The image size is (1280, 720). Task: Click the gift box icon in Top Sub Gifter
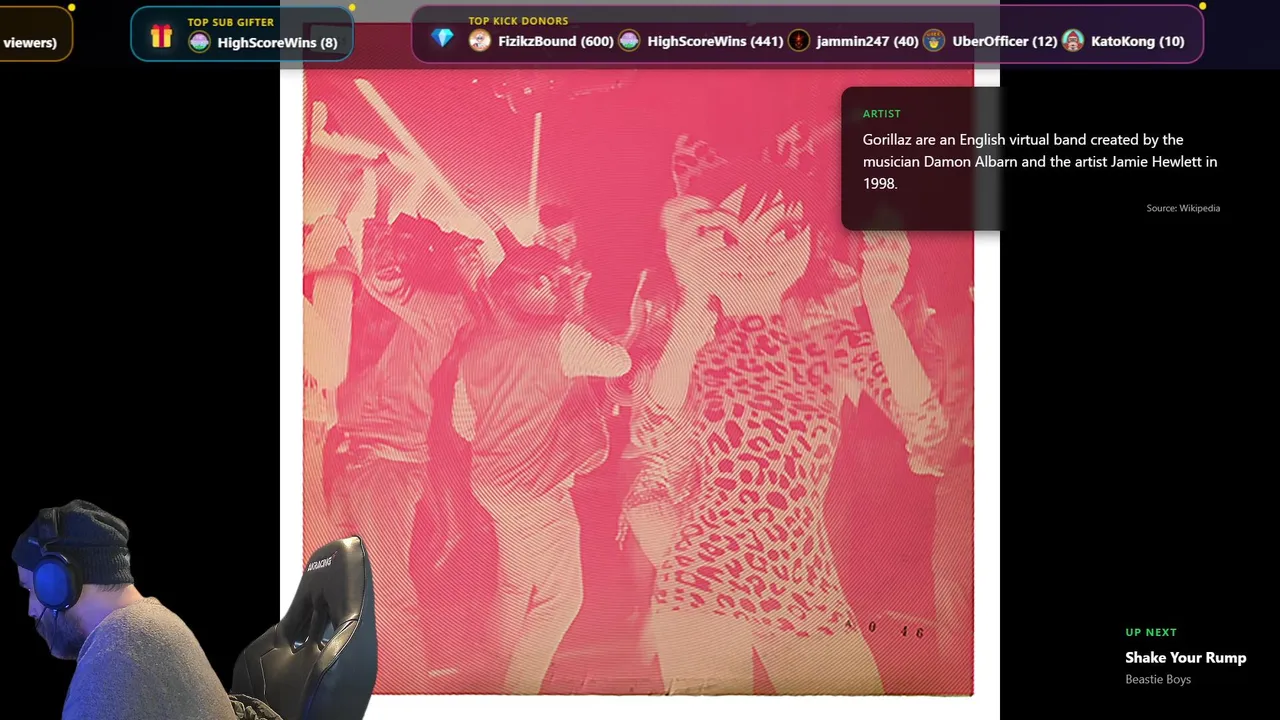click(161, 37)
